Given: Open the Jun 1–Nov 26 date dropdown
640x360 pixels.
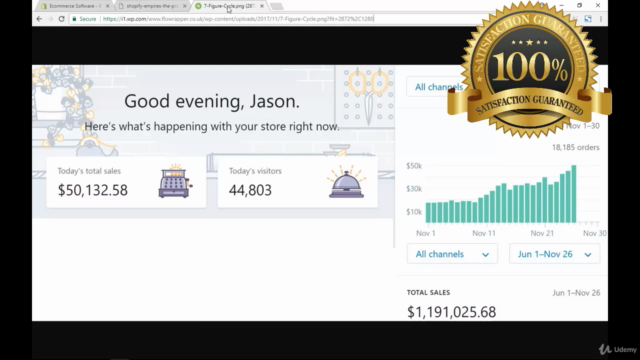Looking at the screenshot, I should click(x=554, y=254).
